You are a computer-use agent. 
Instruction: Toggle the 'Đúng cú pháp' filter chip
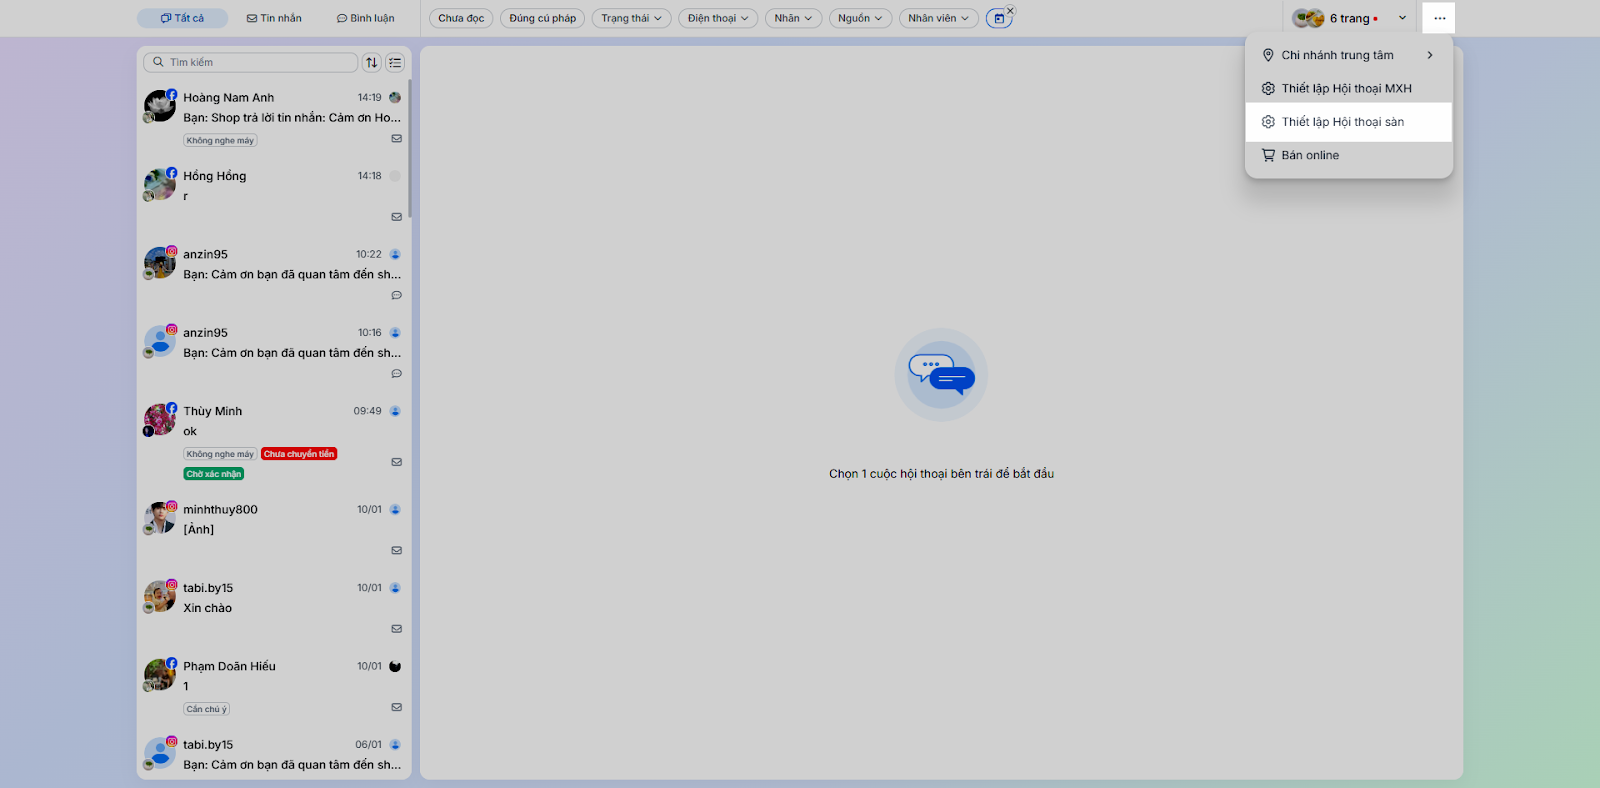click(543, 18)
